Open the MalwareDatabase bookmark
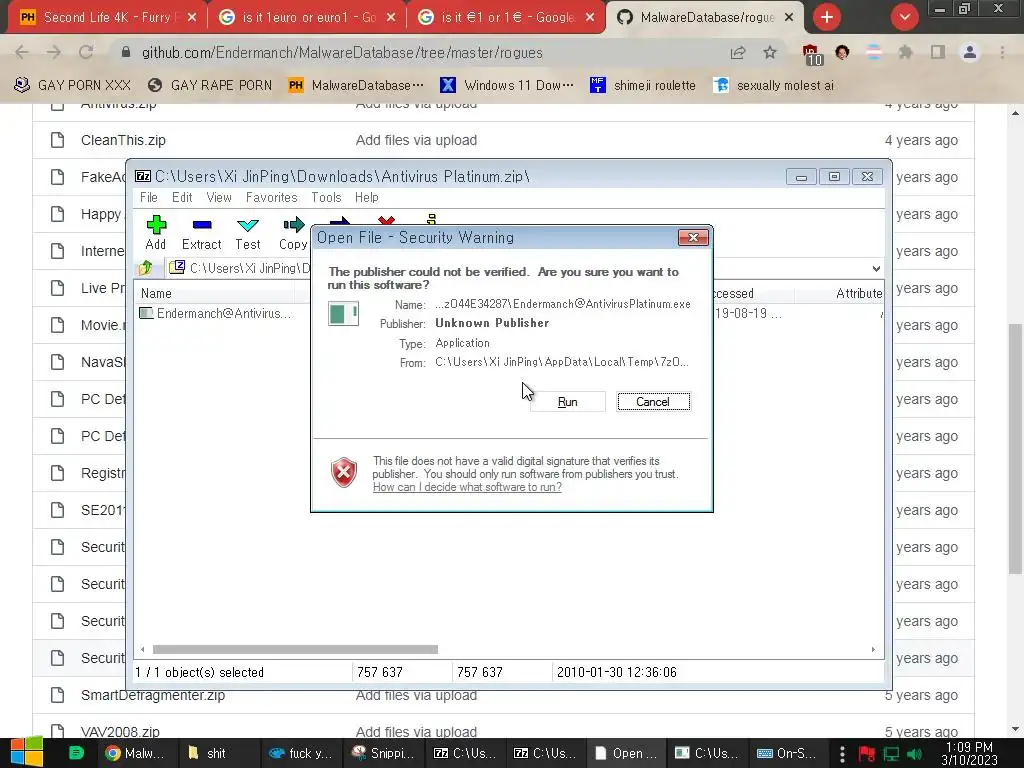 [356, 86]
